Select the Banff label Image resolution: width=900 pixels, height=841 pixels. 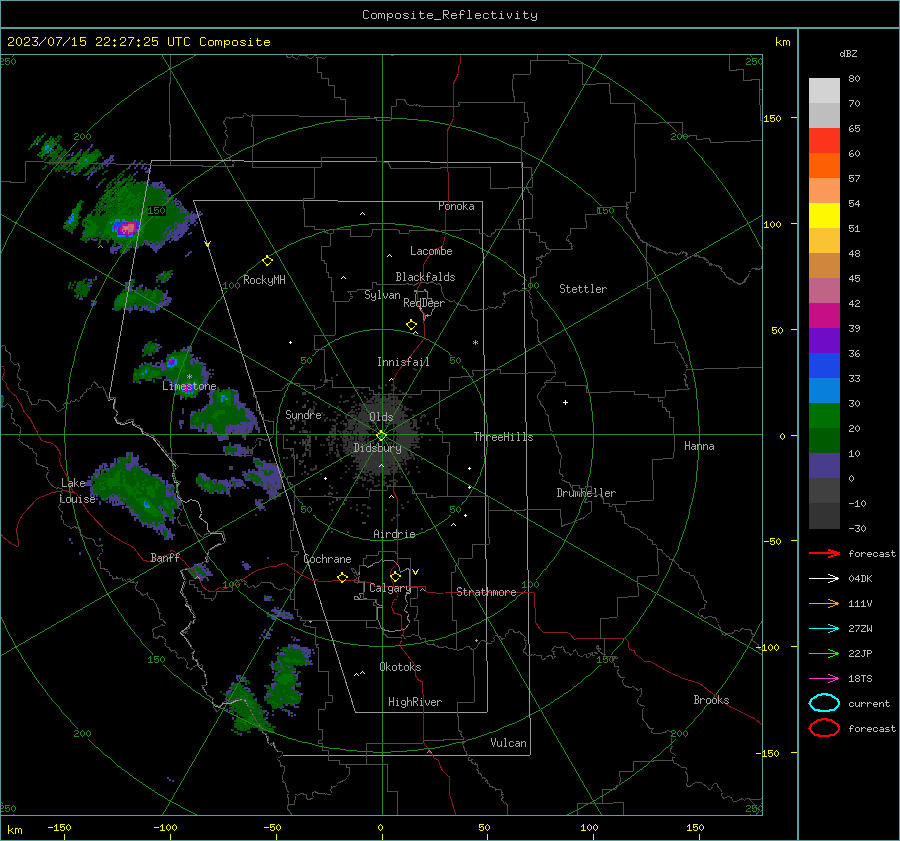point(165,557)
